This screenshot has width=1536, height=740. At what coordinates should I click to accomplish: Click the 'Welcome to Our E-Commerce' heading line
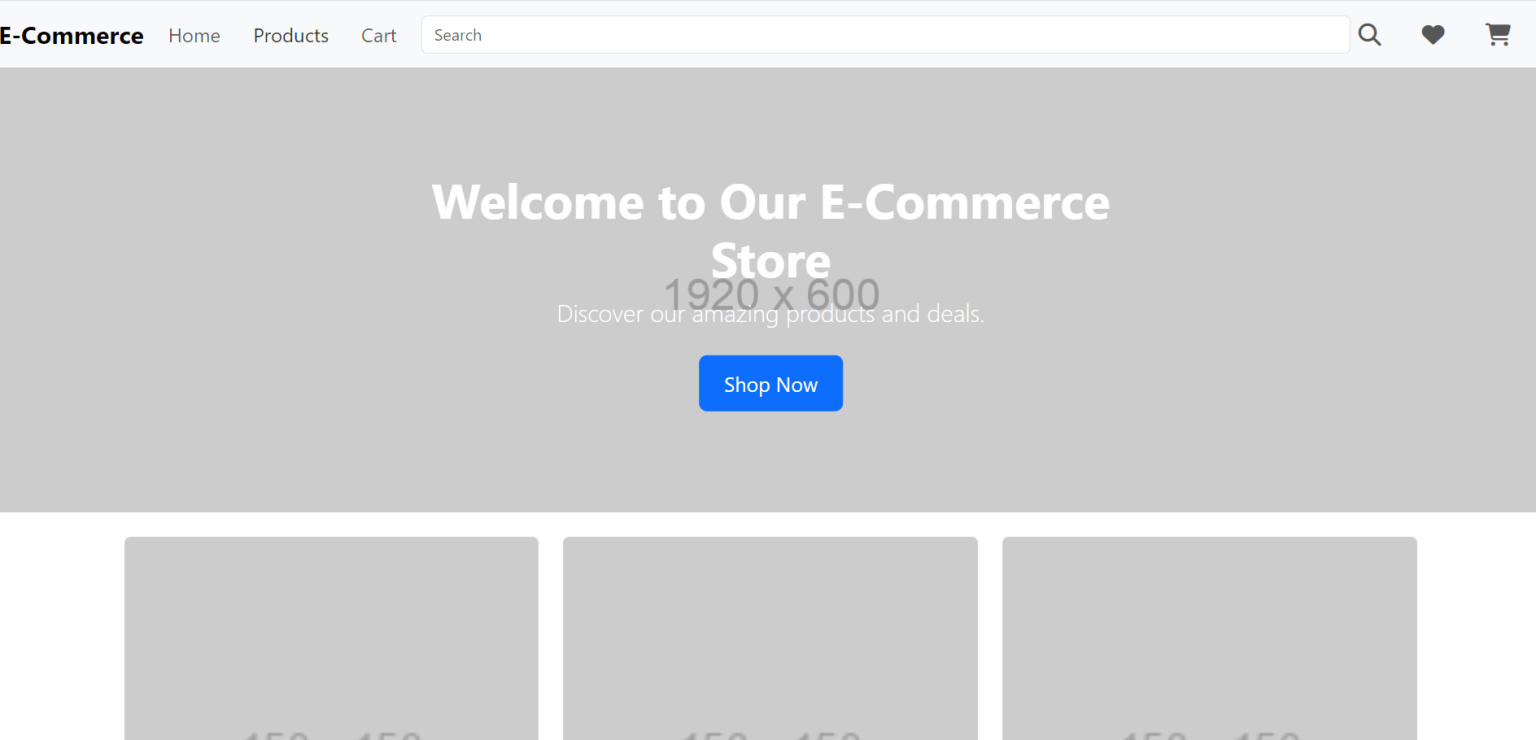(770, 202)
